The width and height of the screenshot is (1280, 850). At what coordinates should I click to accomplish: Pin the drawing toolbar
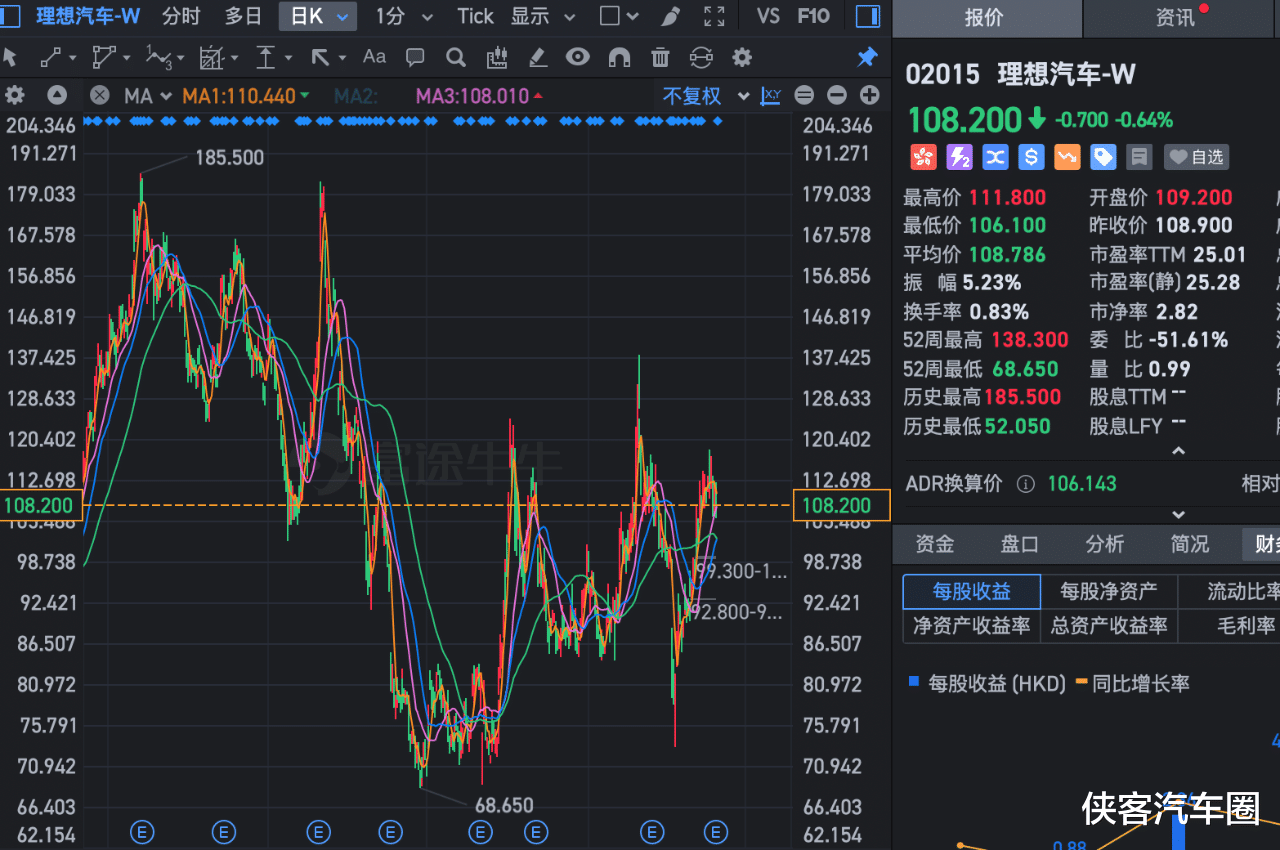[867, 57]
